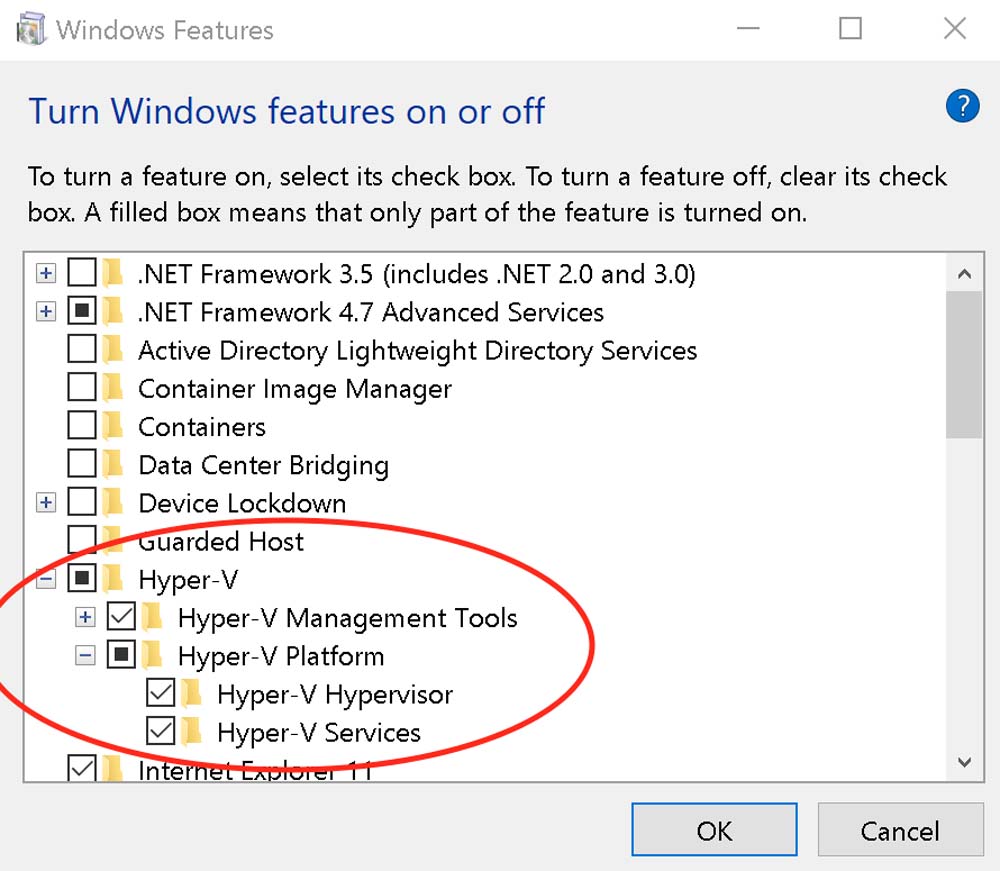Click the Containers folder icon

pyautogui.click(x=113, y=427)
